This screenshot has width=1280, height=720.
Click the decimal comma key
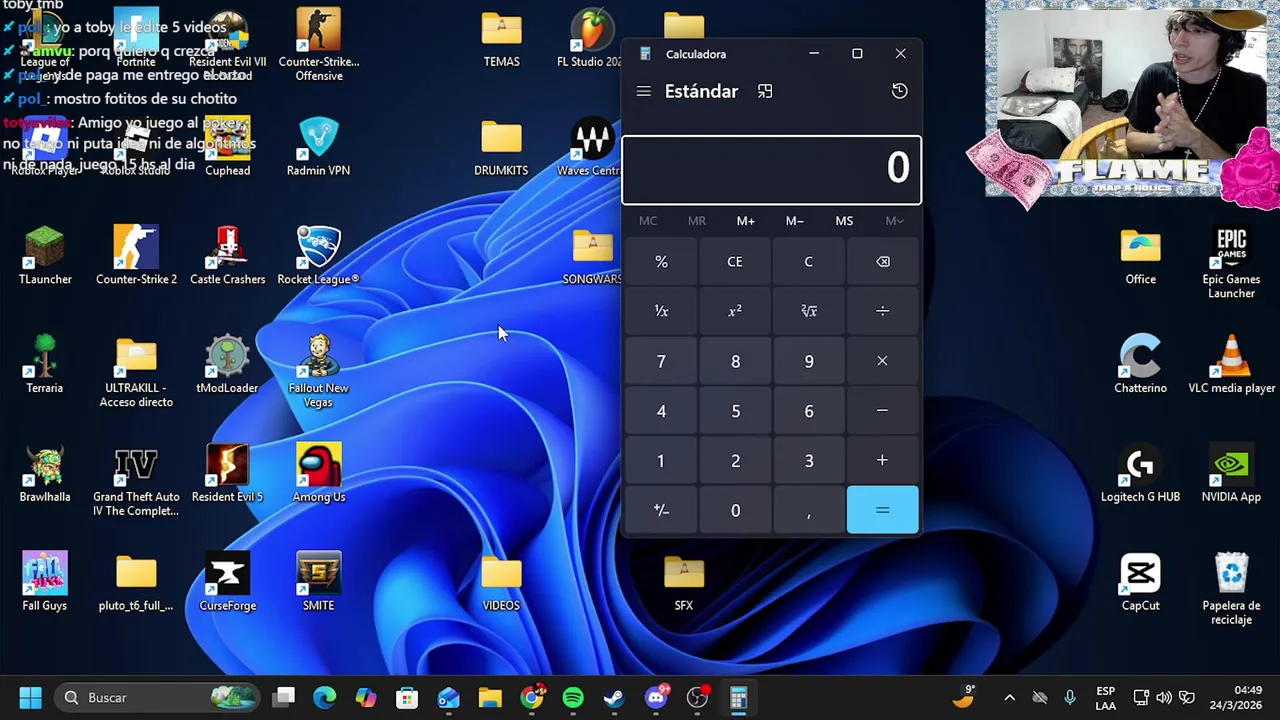[808, 510]
